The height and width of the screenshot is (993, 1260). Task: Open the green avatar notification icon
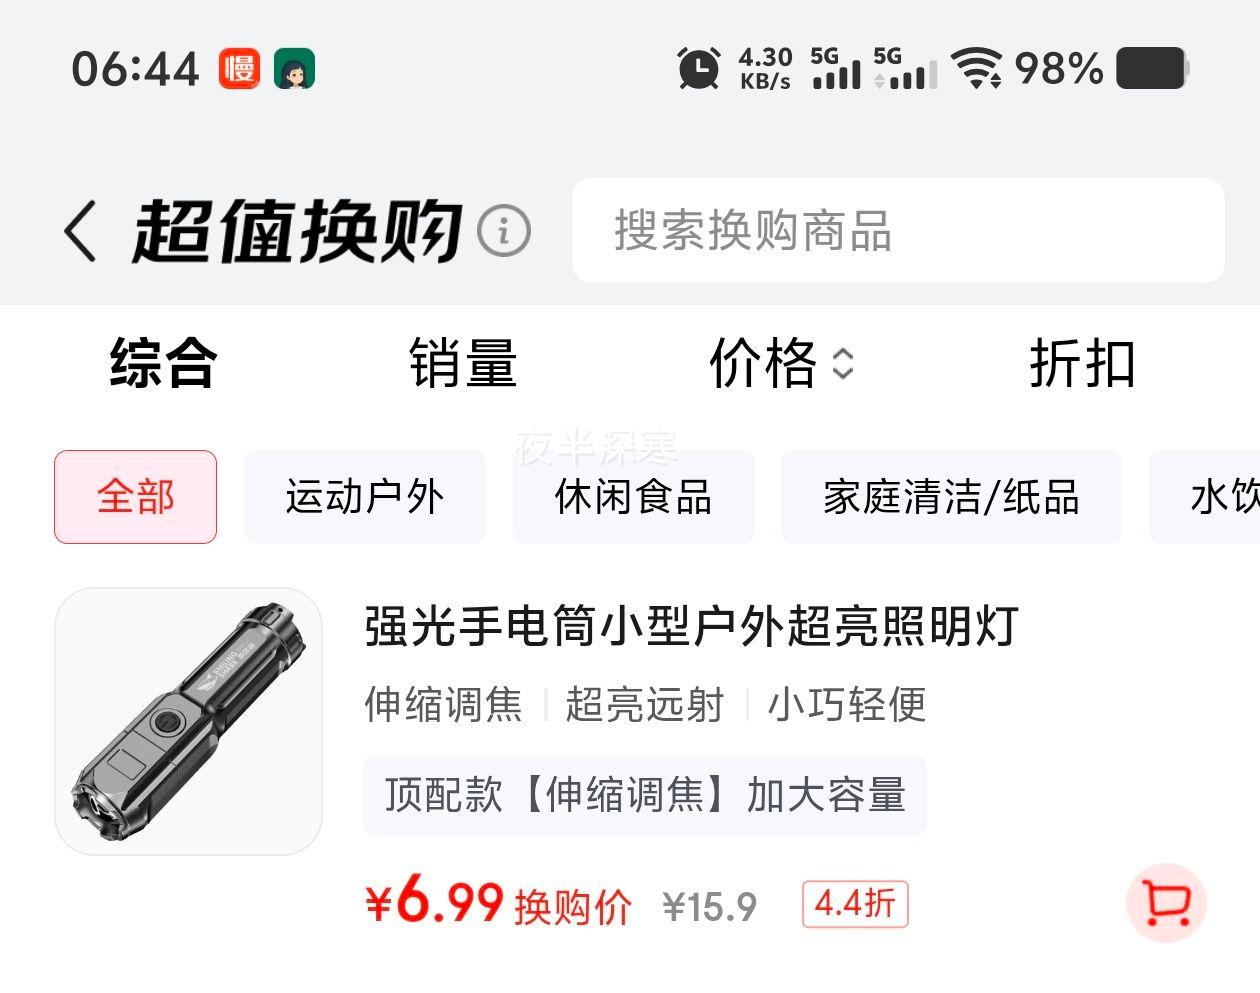(295, 69)
